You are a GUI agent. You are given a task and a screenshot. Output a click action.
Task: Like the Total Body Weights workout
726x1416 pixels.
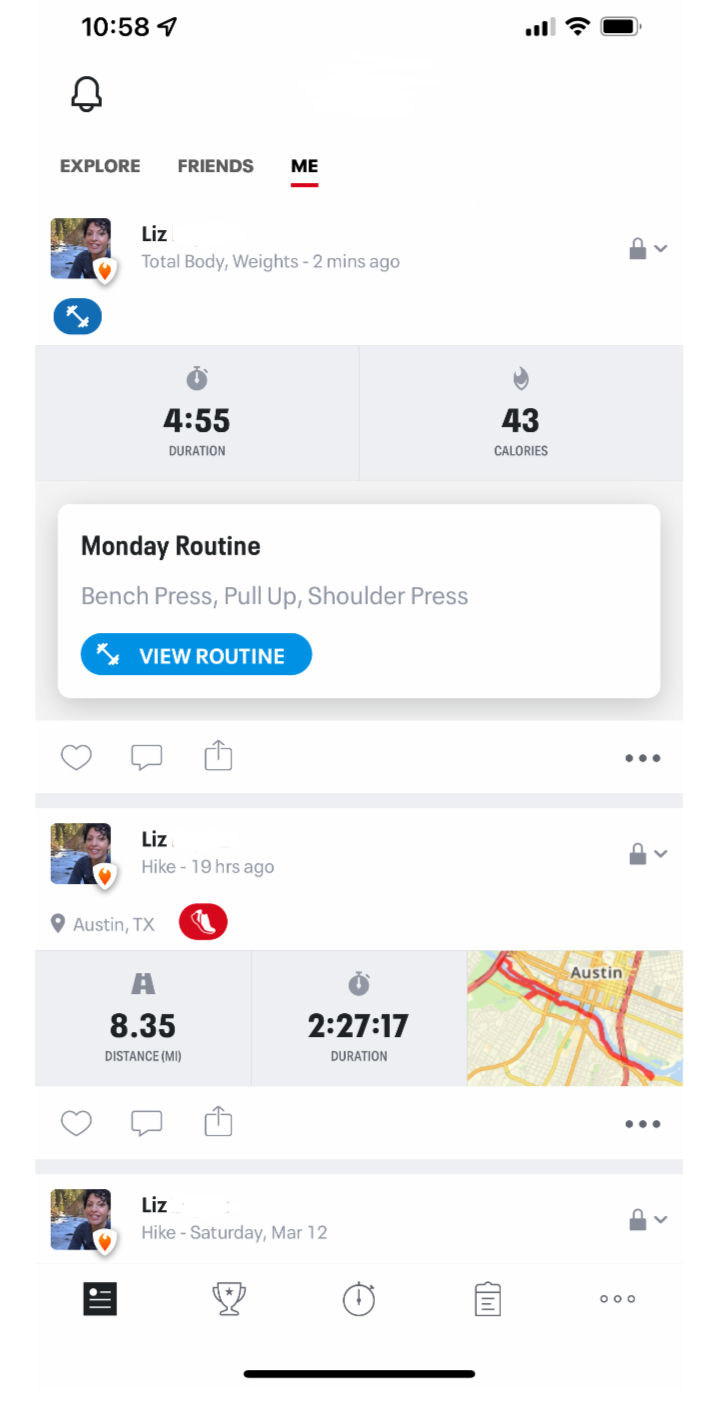[76, 758]
